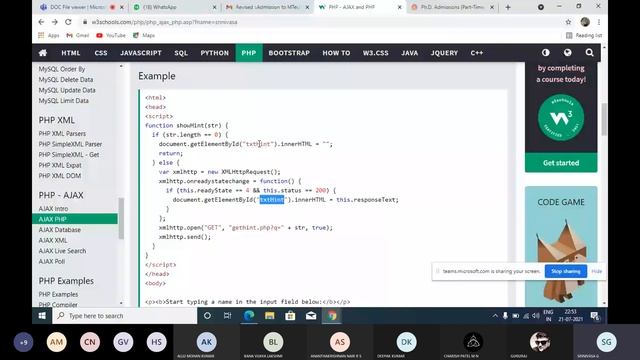The image size is (640, 360).
Task: Toggle dark mode contrast icon
Action: [545, 53]
